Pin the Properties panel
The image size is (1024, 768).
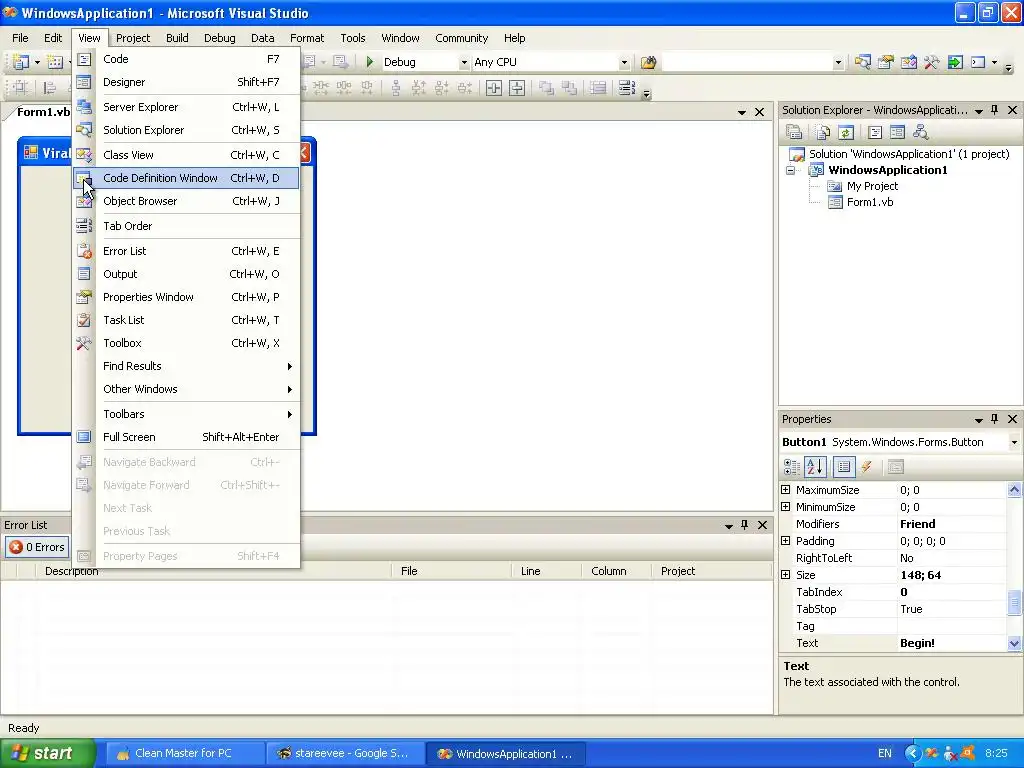point(995,419)
